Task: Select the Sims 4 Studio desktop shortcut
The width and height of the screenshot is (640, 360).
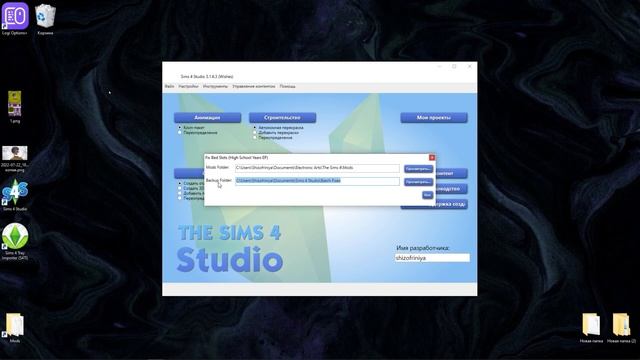Action: pos(15,195)
